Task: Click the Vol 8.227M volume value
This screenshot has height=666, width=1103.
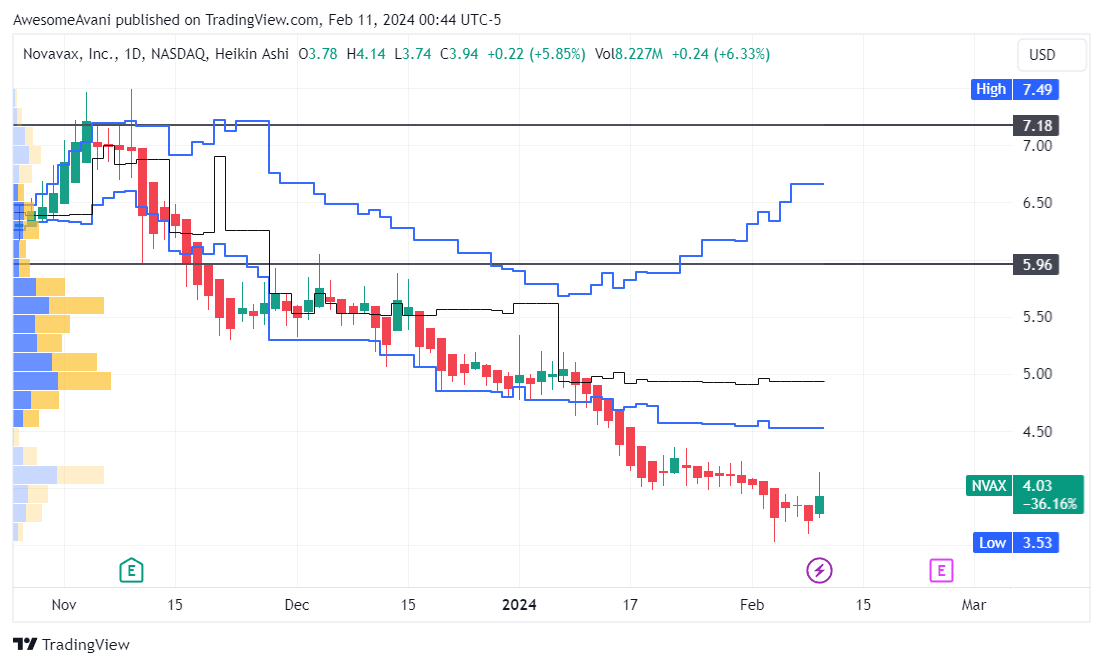Action: click(629, 54)
